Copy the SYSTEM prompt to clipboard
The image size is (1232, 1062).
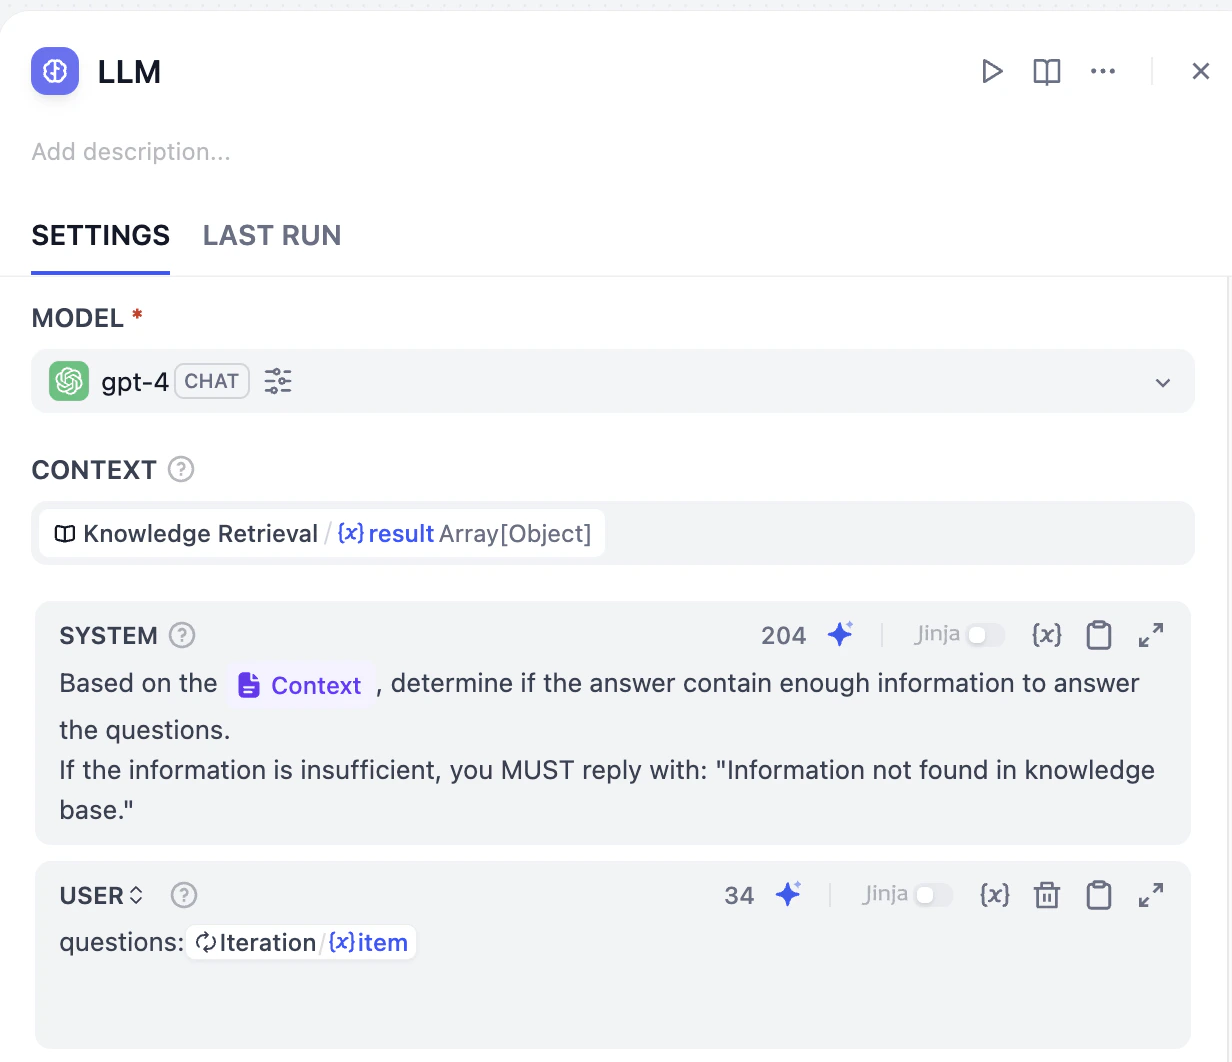(1099, 635)
